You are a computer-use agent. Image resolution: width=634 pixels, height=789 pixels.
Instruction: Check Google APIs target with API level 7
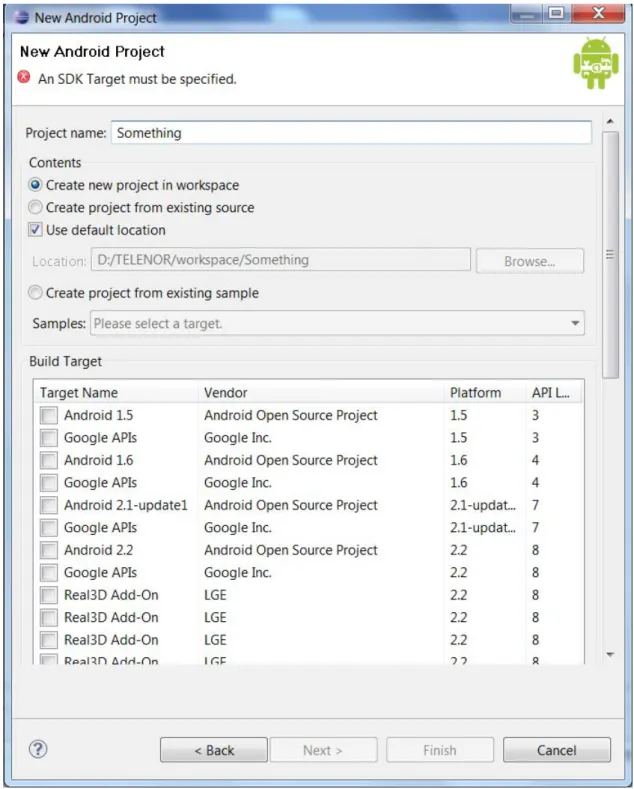click(x=49, y=528)
